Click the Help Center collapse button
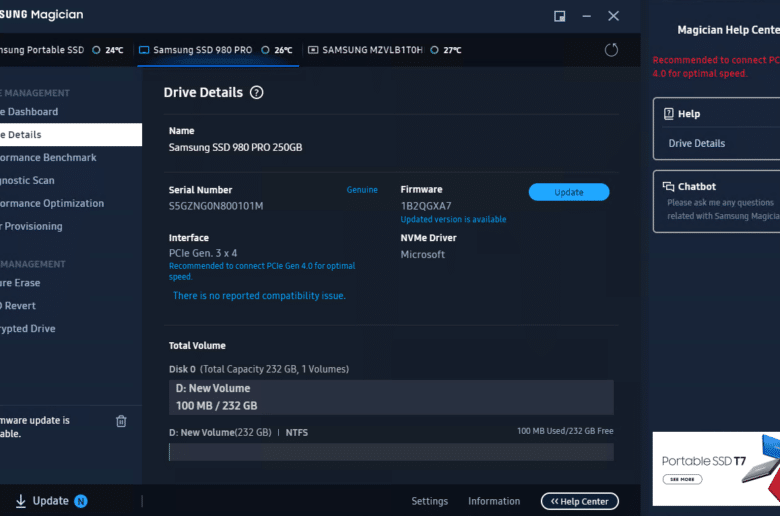 (x=580, y=501)
